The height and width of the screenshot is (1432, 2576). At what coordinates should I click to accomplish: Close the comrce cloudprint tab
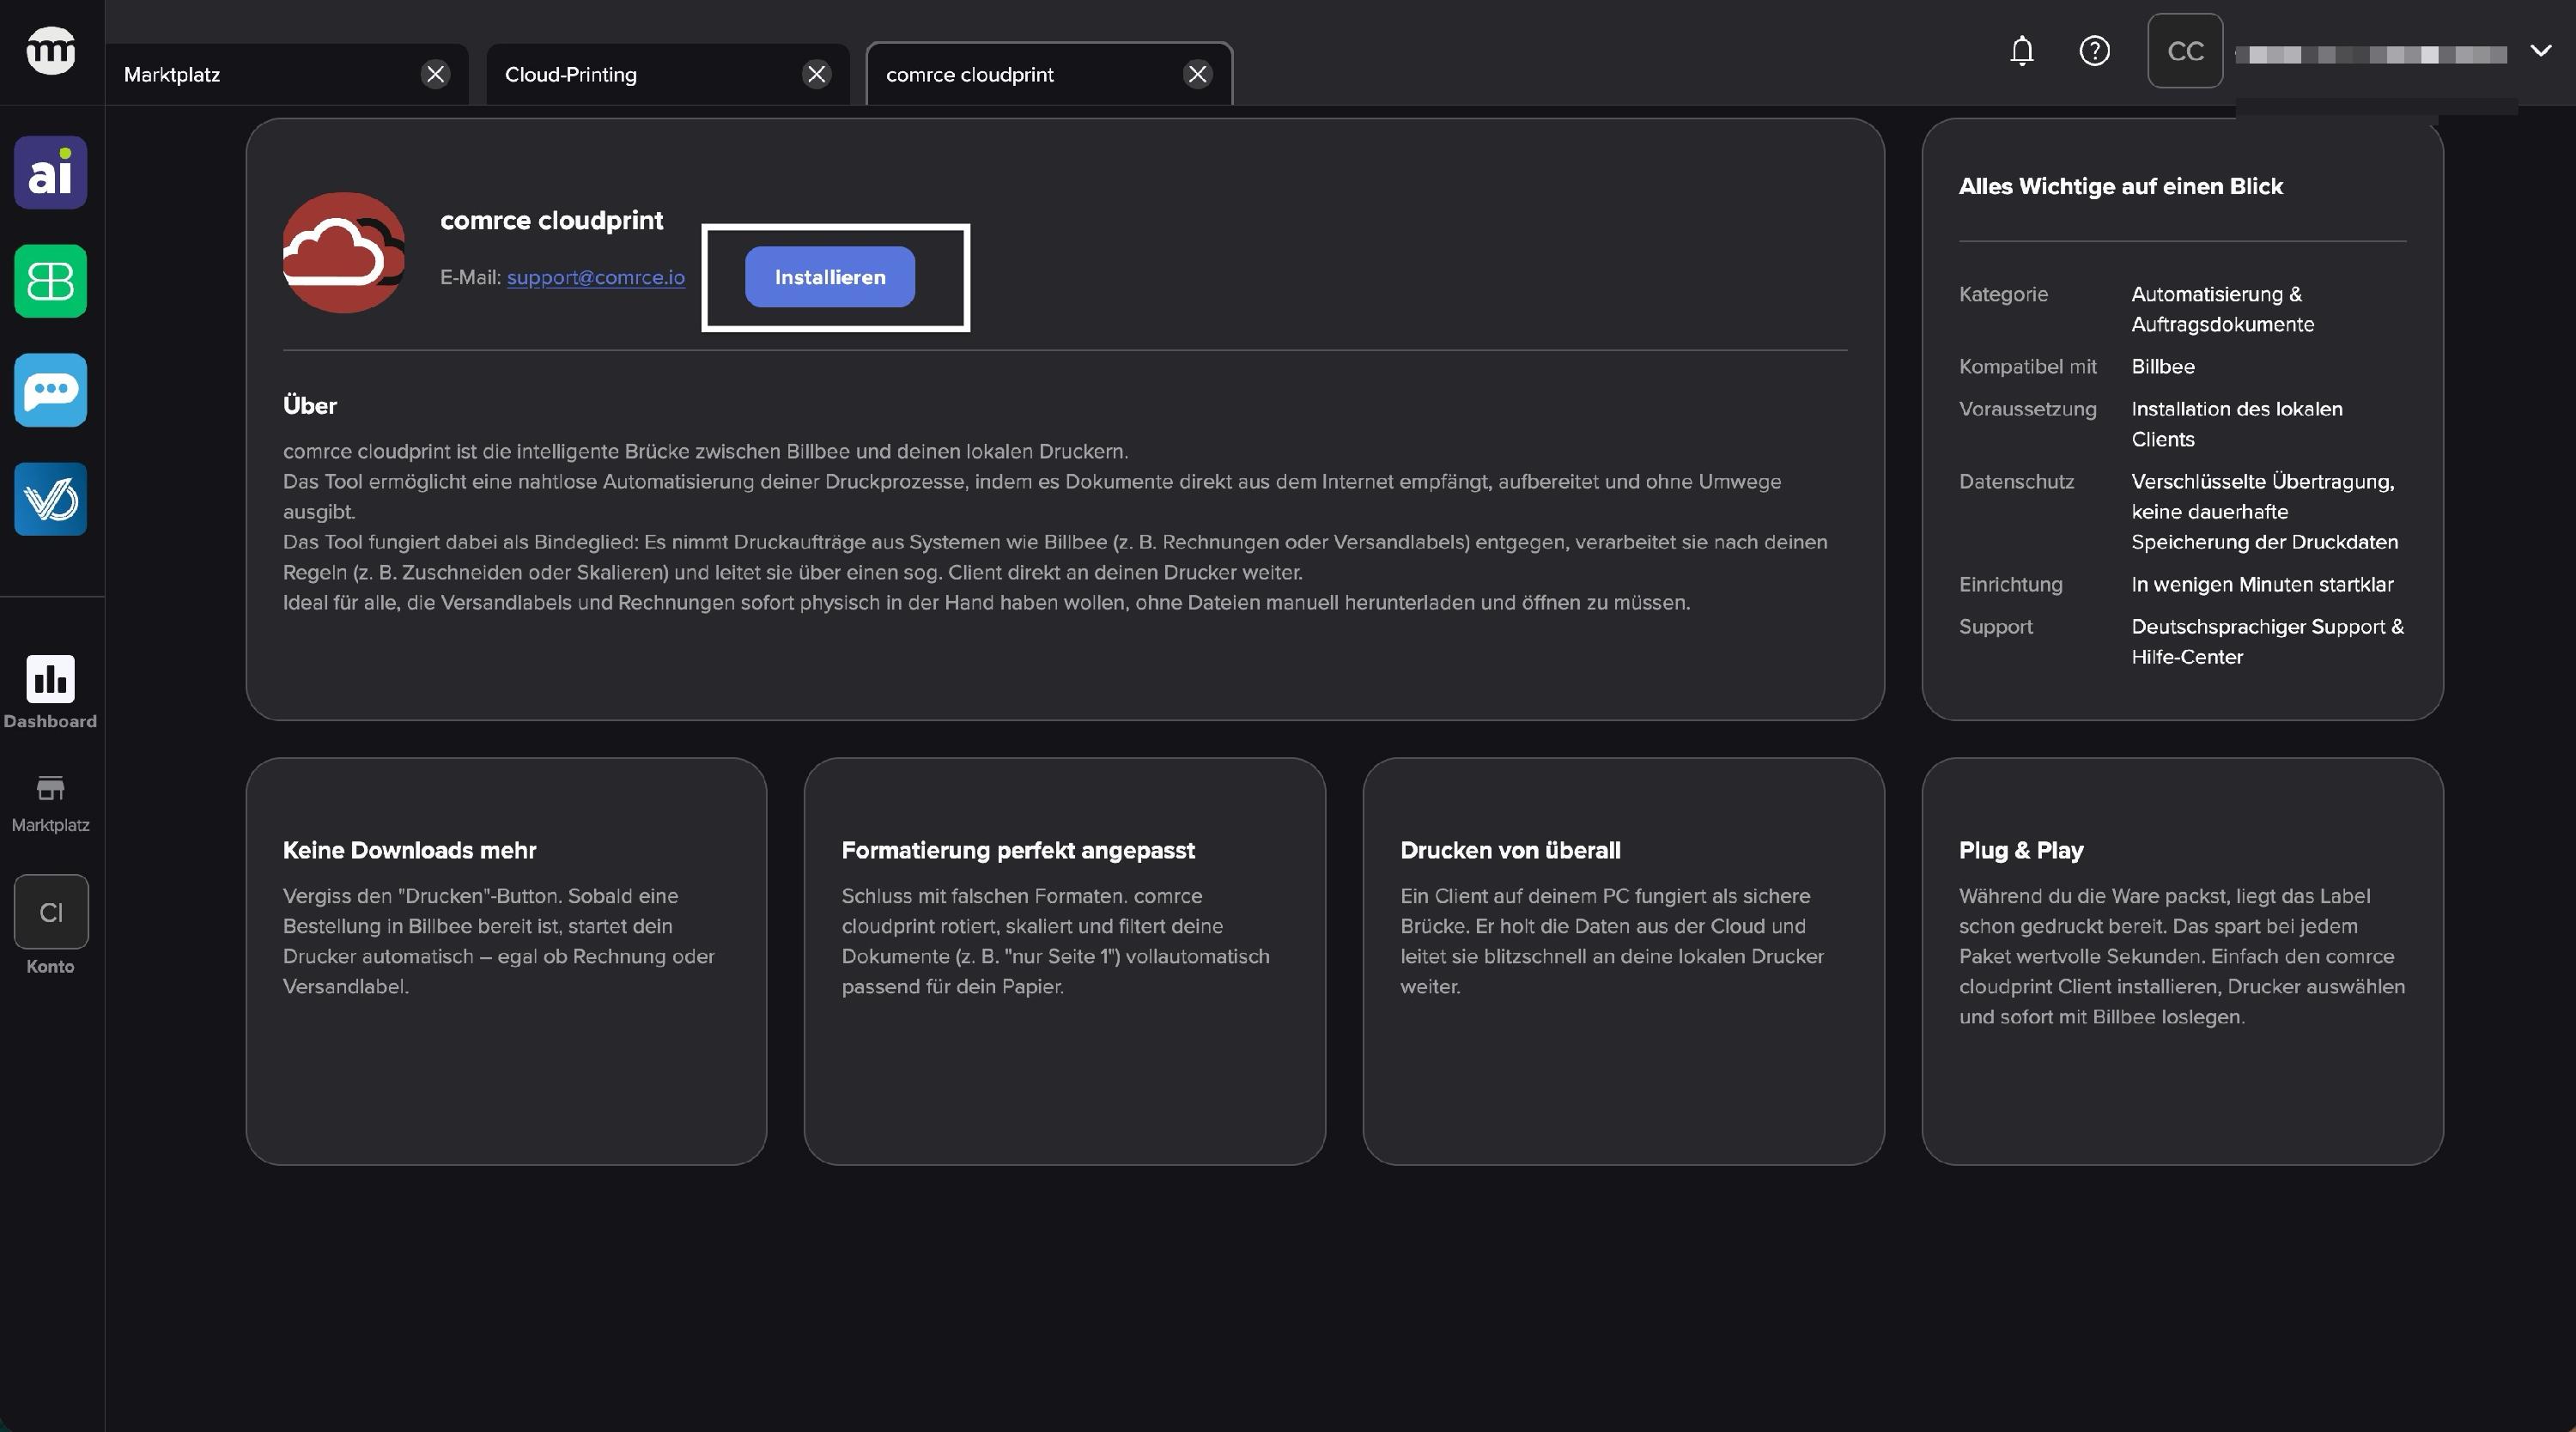click(1197, 74)
